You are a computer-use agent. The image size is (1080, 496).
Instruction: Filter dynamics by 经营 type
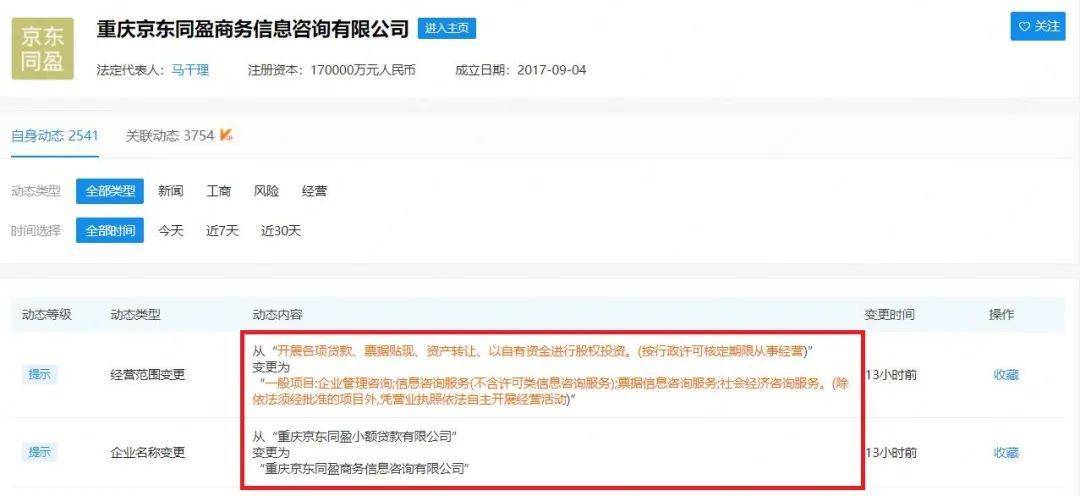coord(314,192)
